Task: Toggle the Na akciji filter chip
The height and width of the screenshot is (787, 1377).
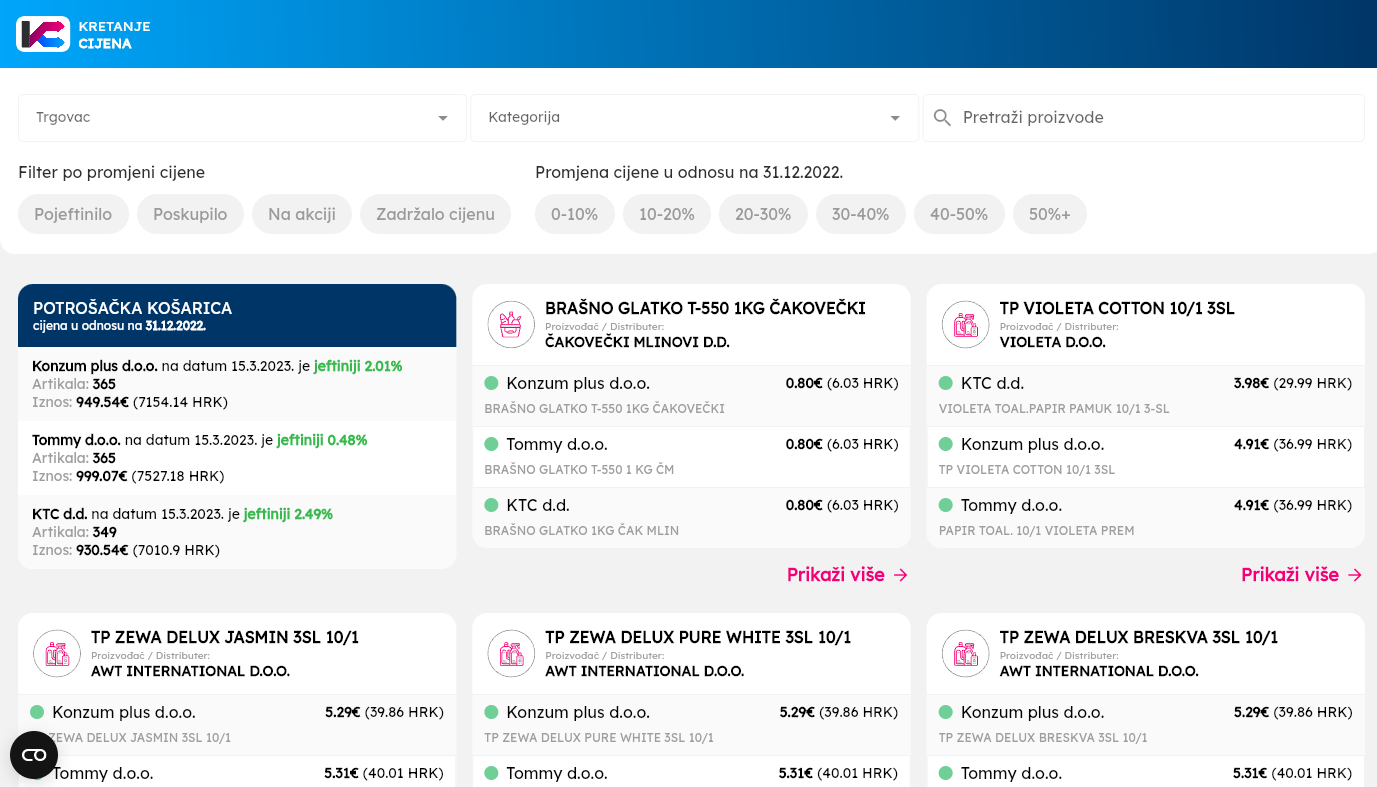Action: coord(302,214)
